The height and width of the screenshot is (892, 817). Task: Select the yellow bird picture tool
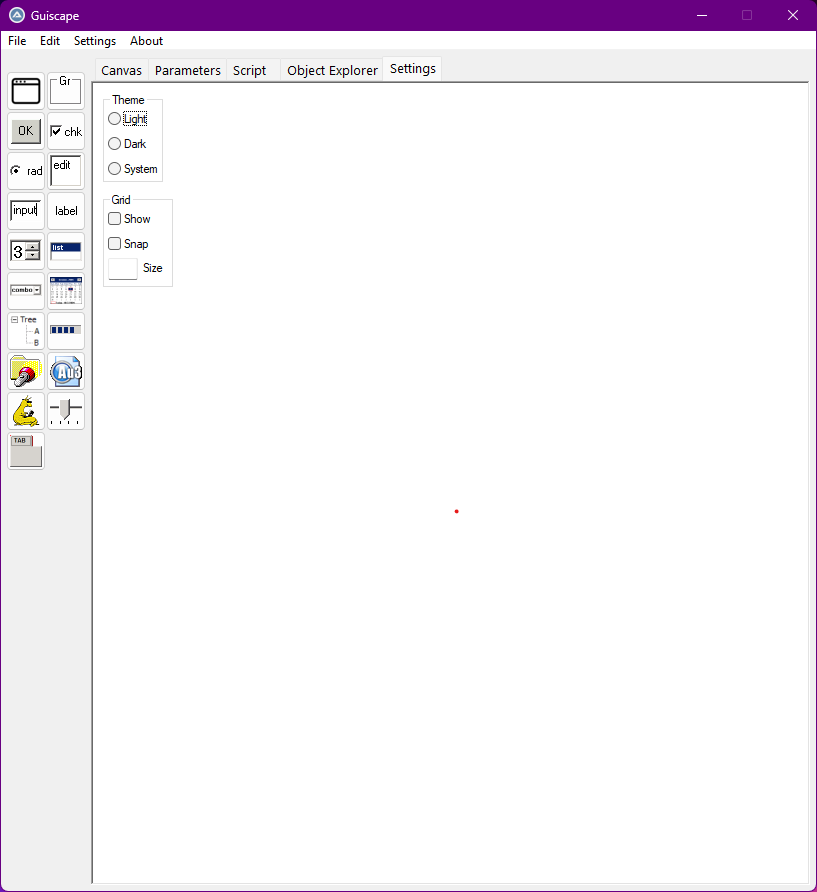pos(26,411)
